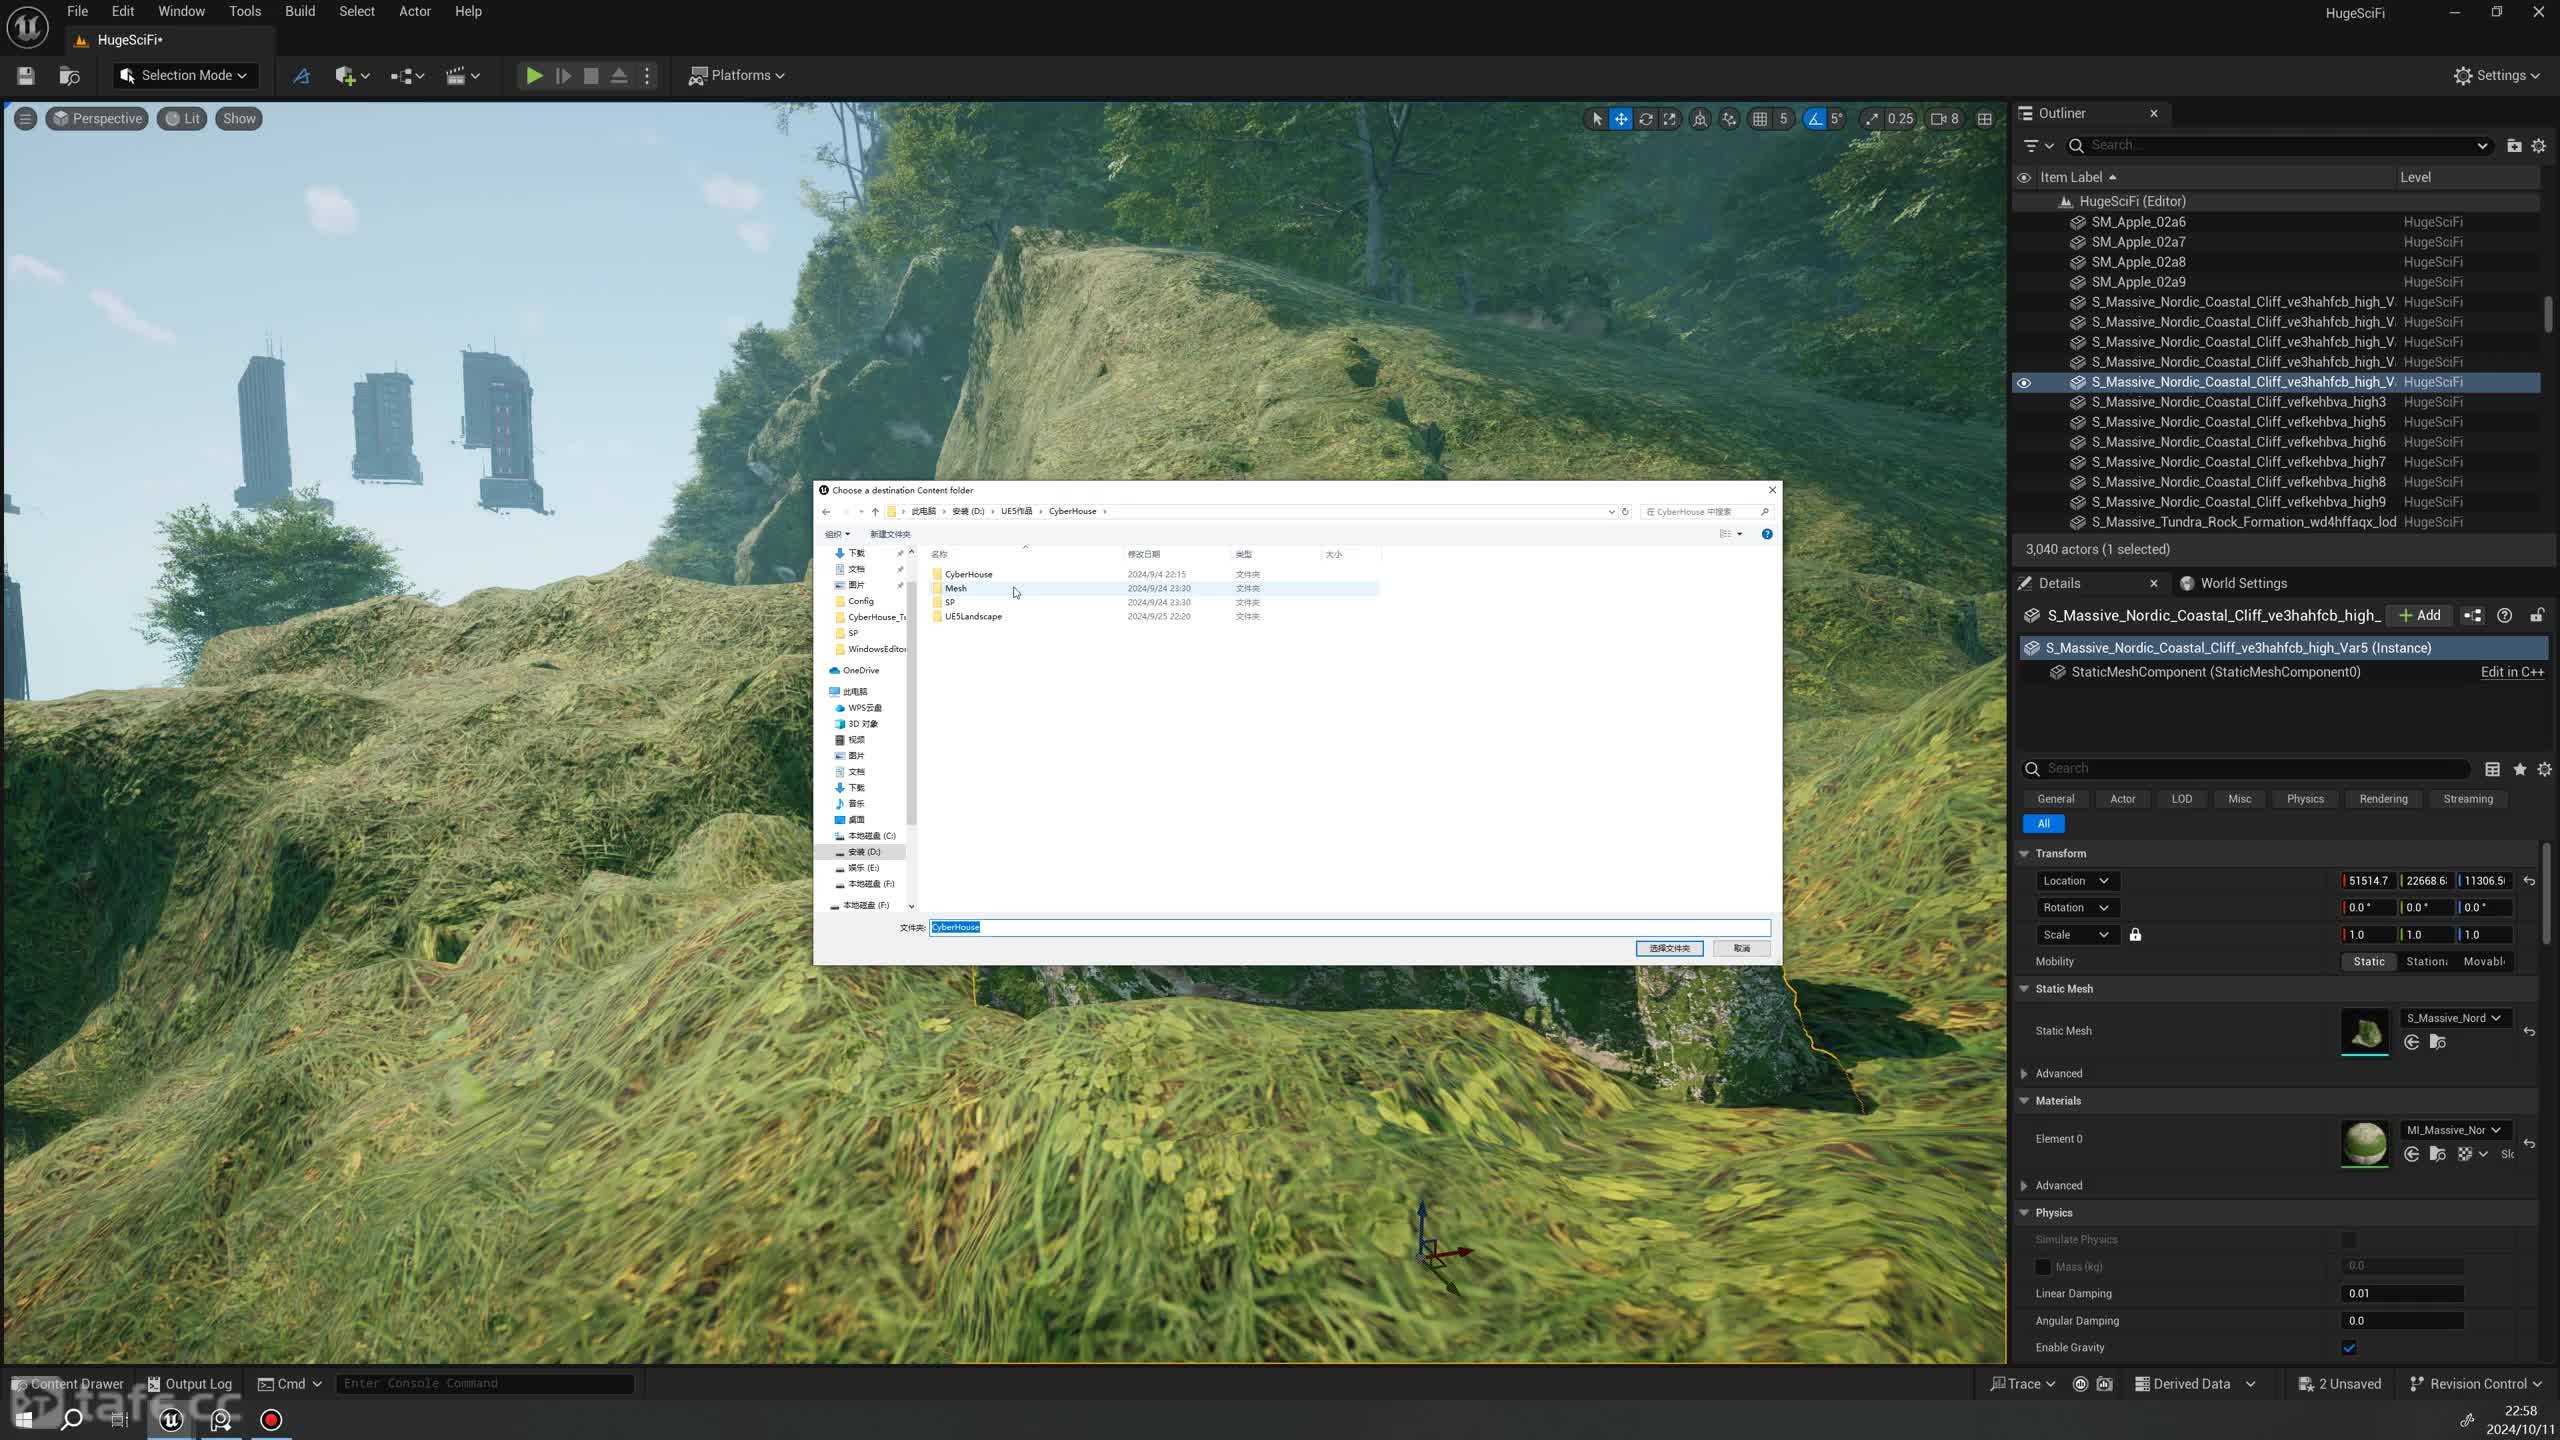Screen dimensions: 2560x1440
Task: Open the Location type dropdown
Action: [2077, 881]
